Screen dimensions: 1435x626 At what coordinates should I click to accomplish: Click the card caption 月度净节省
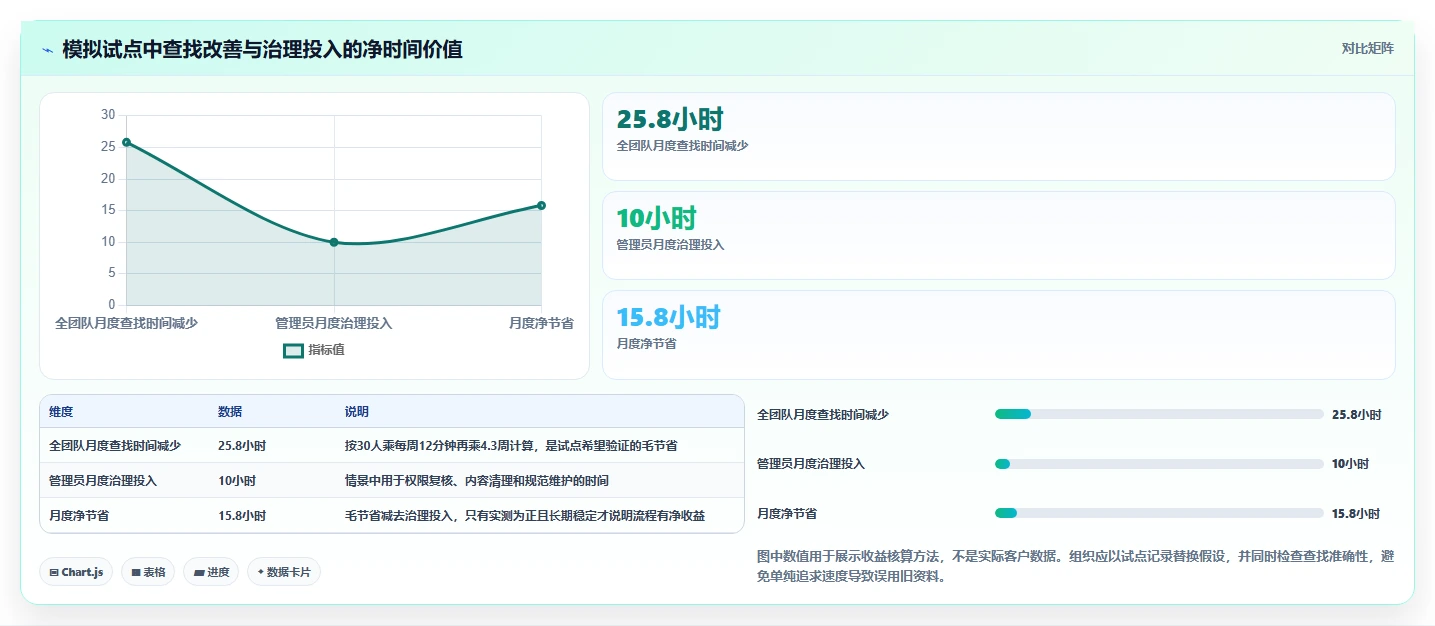646,344
